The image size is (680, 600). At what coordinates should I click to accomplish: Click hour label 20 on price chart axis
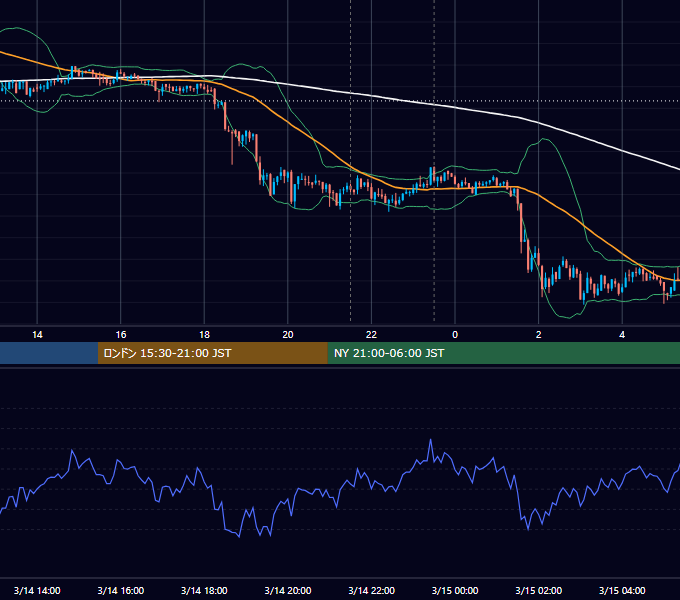[288, 335]
